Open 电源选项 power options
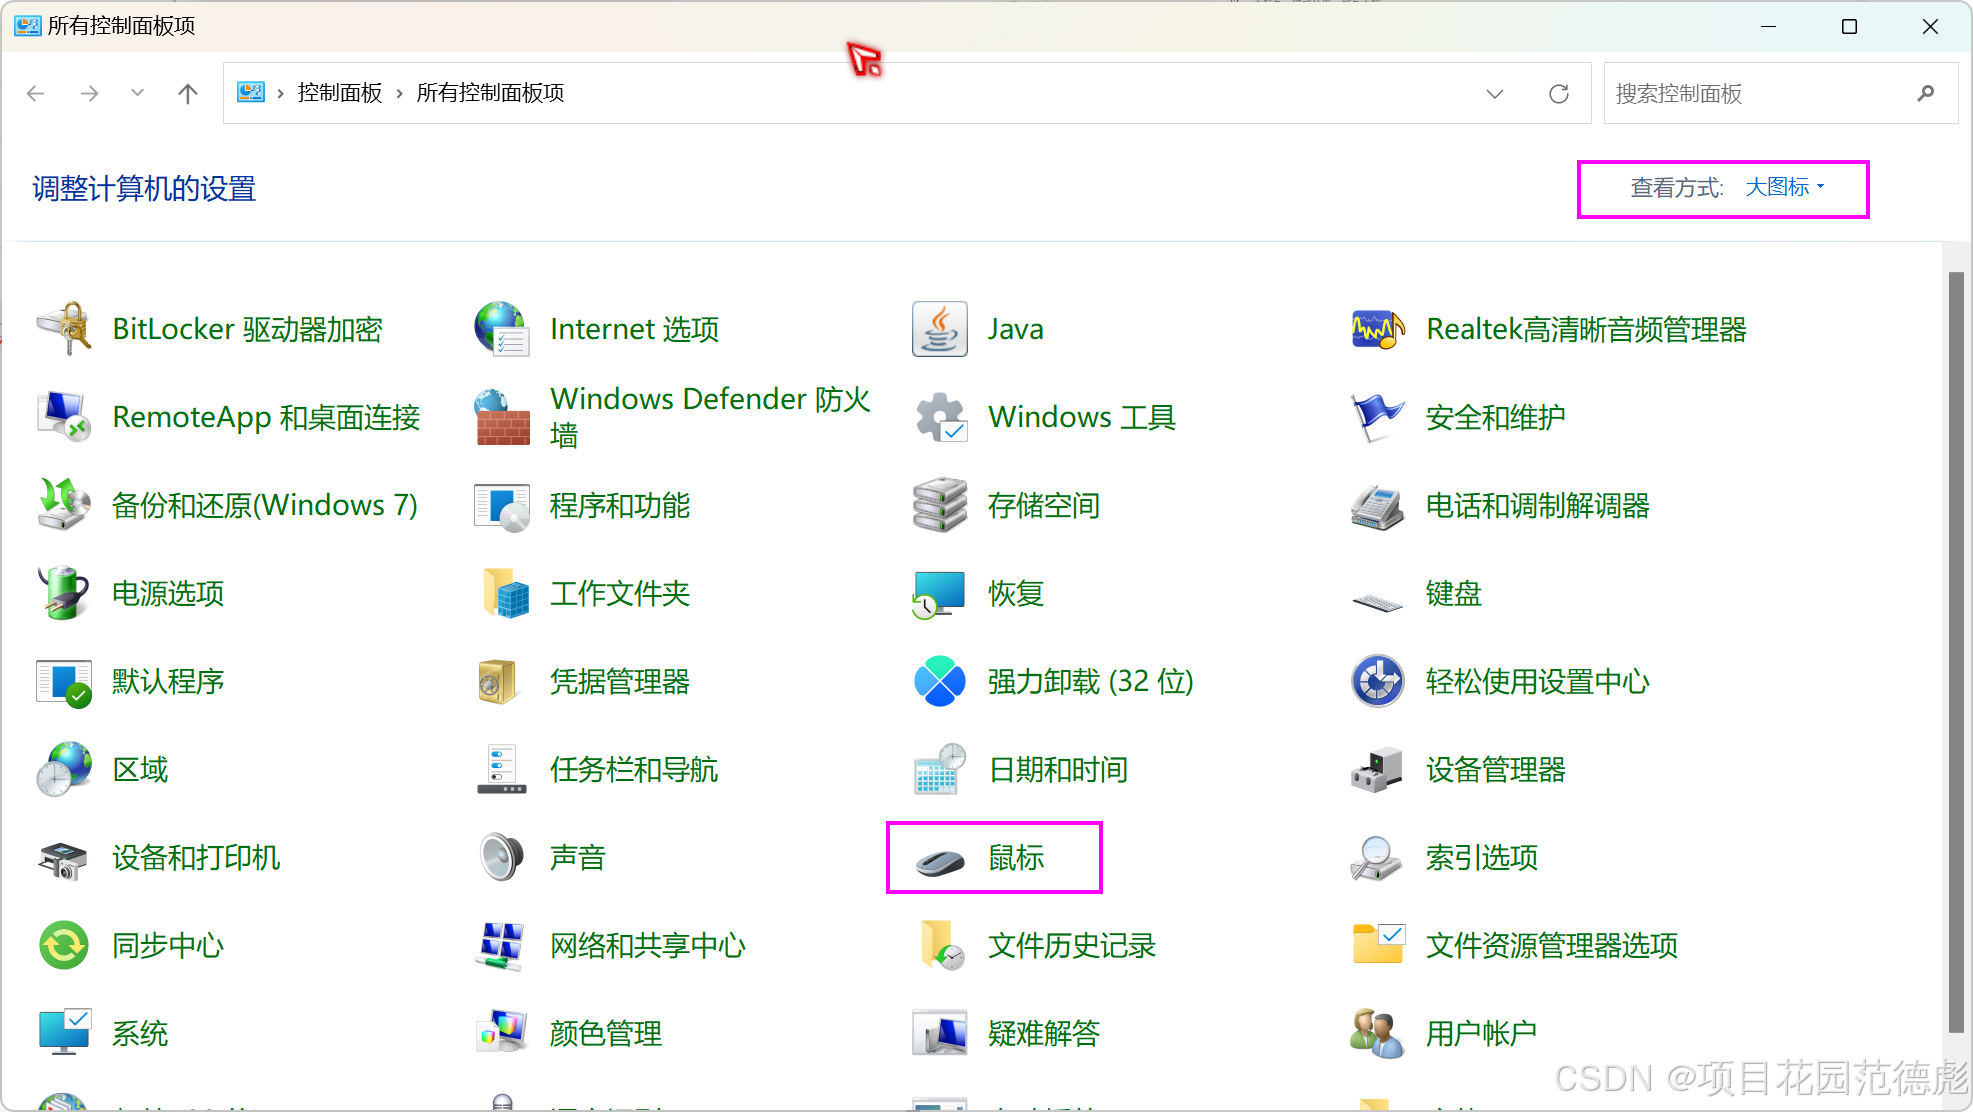This screenshot has height=1112, width=1973. (167, 593)
